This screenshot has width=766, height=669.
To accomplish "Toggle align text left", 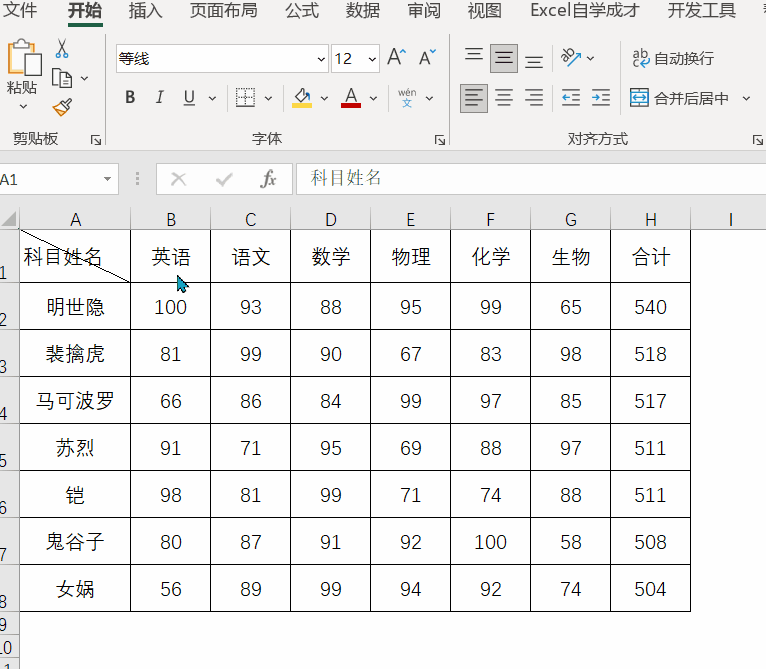I will 473,98.
